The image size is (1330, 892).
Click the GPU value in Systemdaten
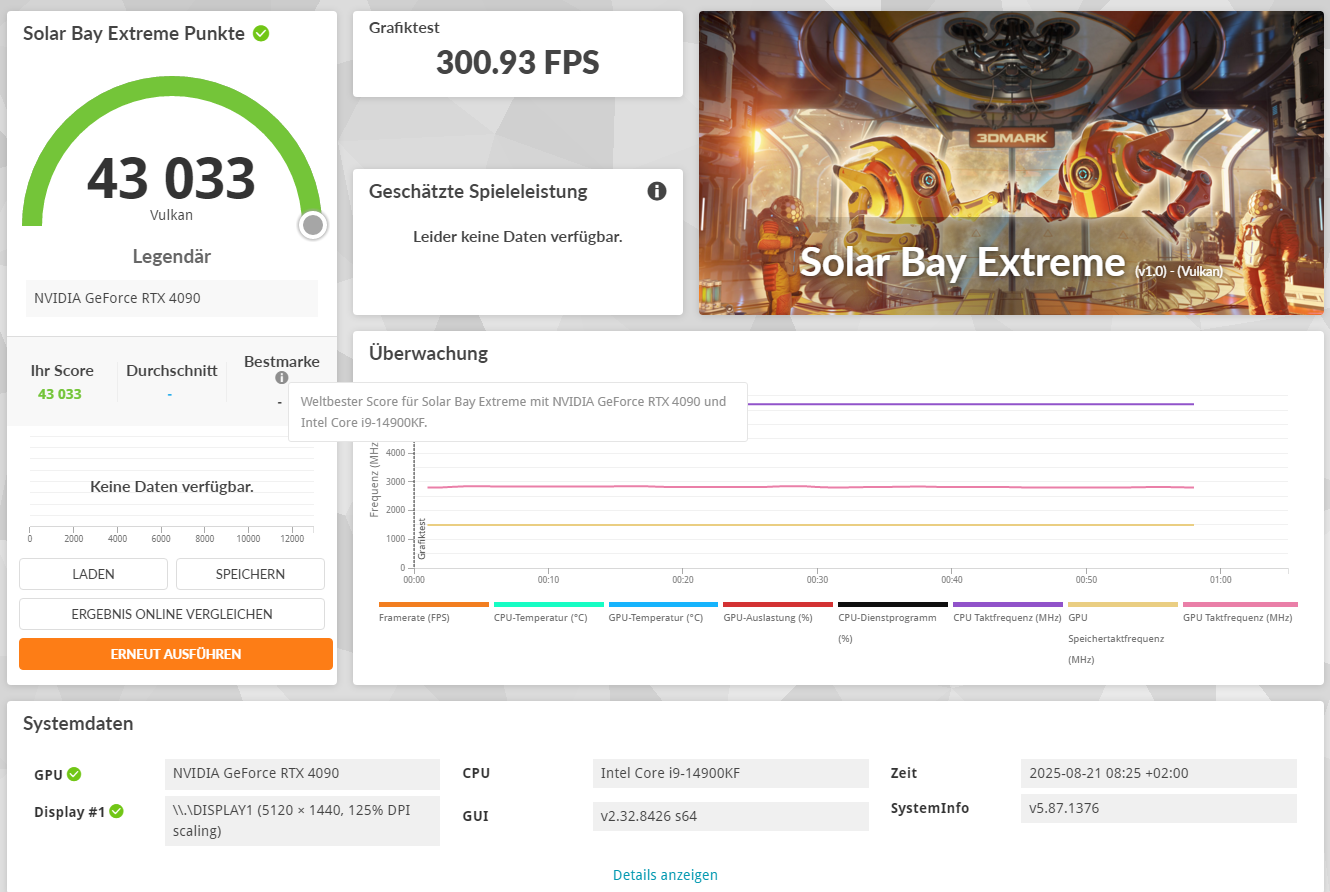tap(302, 773)
